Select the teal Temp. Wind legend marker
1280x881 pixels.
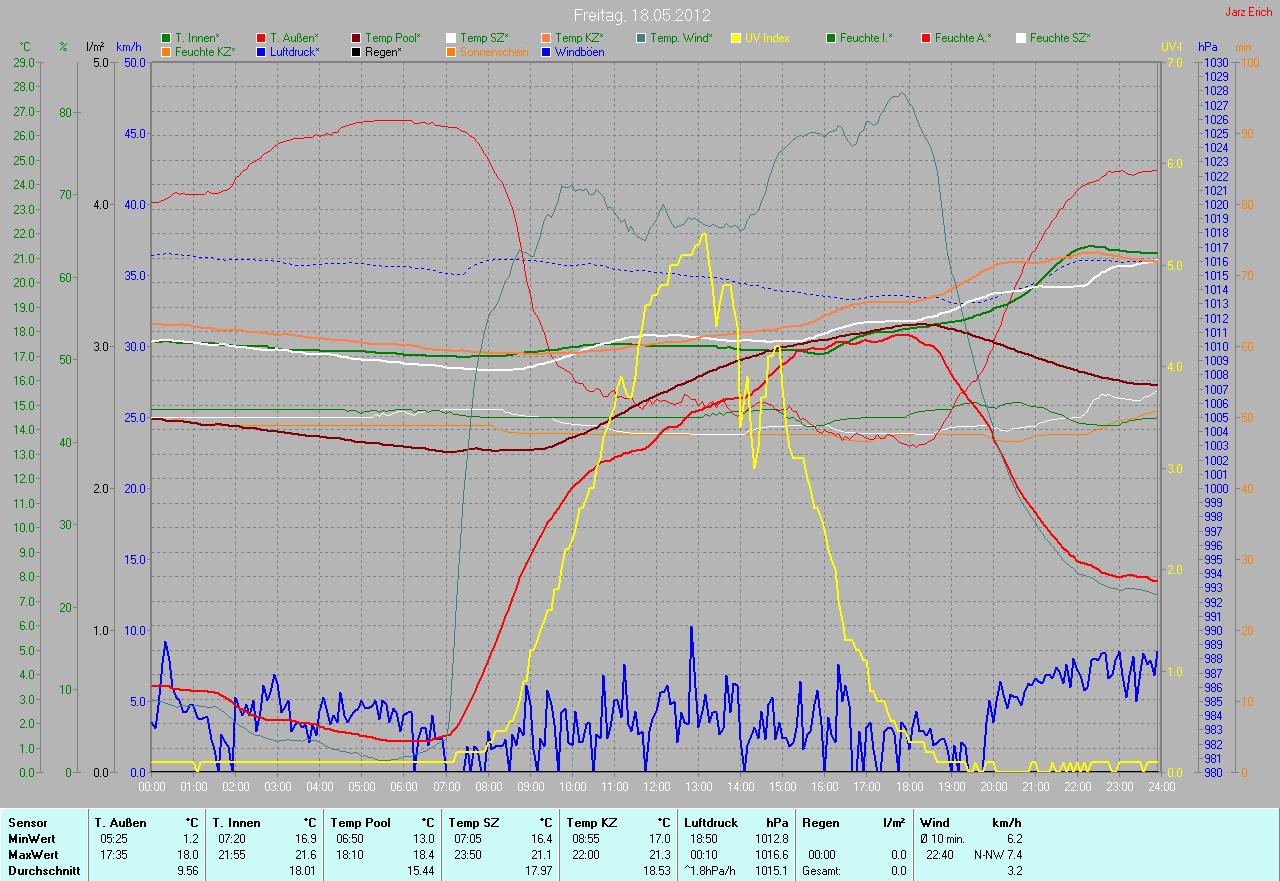[641, 38]
